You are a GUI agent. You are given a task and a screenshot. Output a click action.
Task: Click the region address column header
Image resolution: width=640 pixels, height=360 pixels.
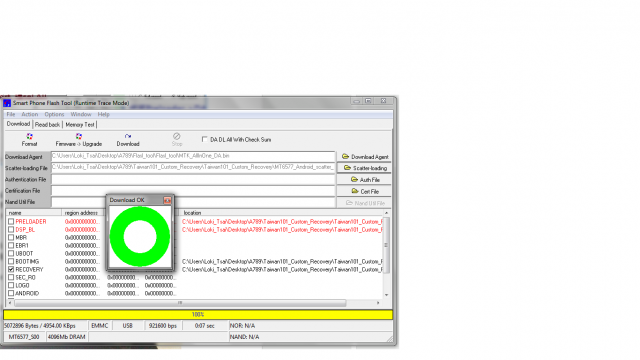point(83,213)
